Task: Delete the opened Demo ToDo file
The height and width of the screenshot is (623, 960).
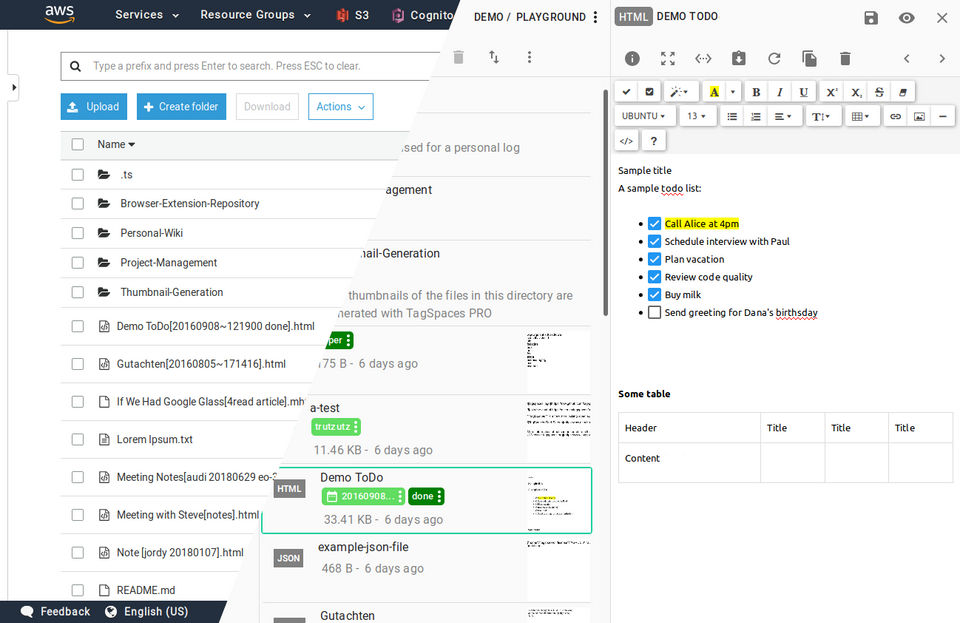Action: point(846,58)
